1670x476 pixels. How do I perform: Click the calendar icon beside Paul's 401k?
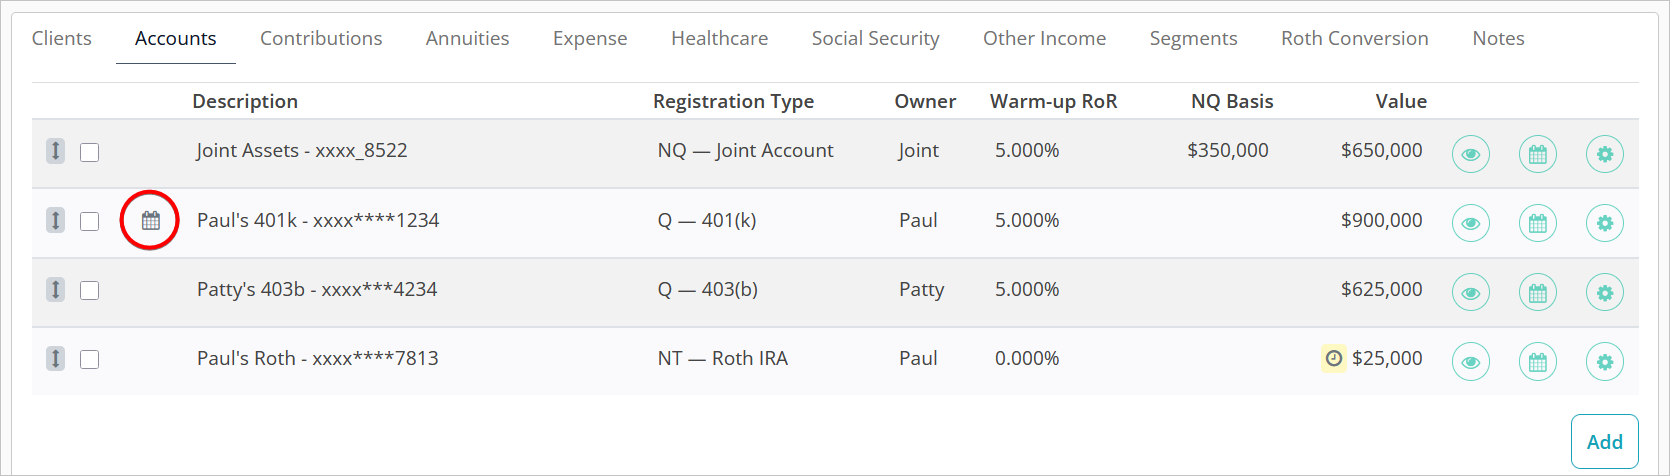point(150,221)
